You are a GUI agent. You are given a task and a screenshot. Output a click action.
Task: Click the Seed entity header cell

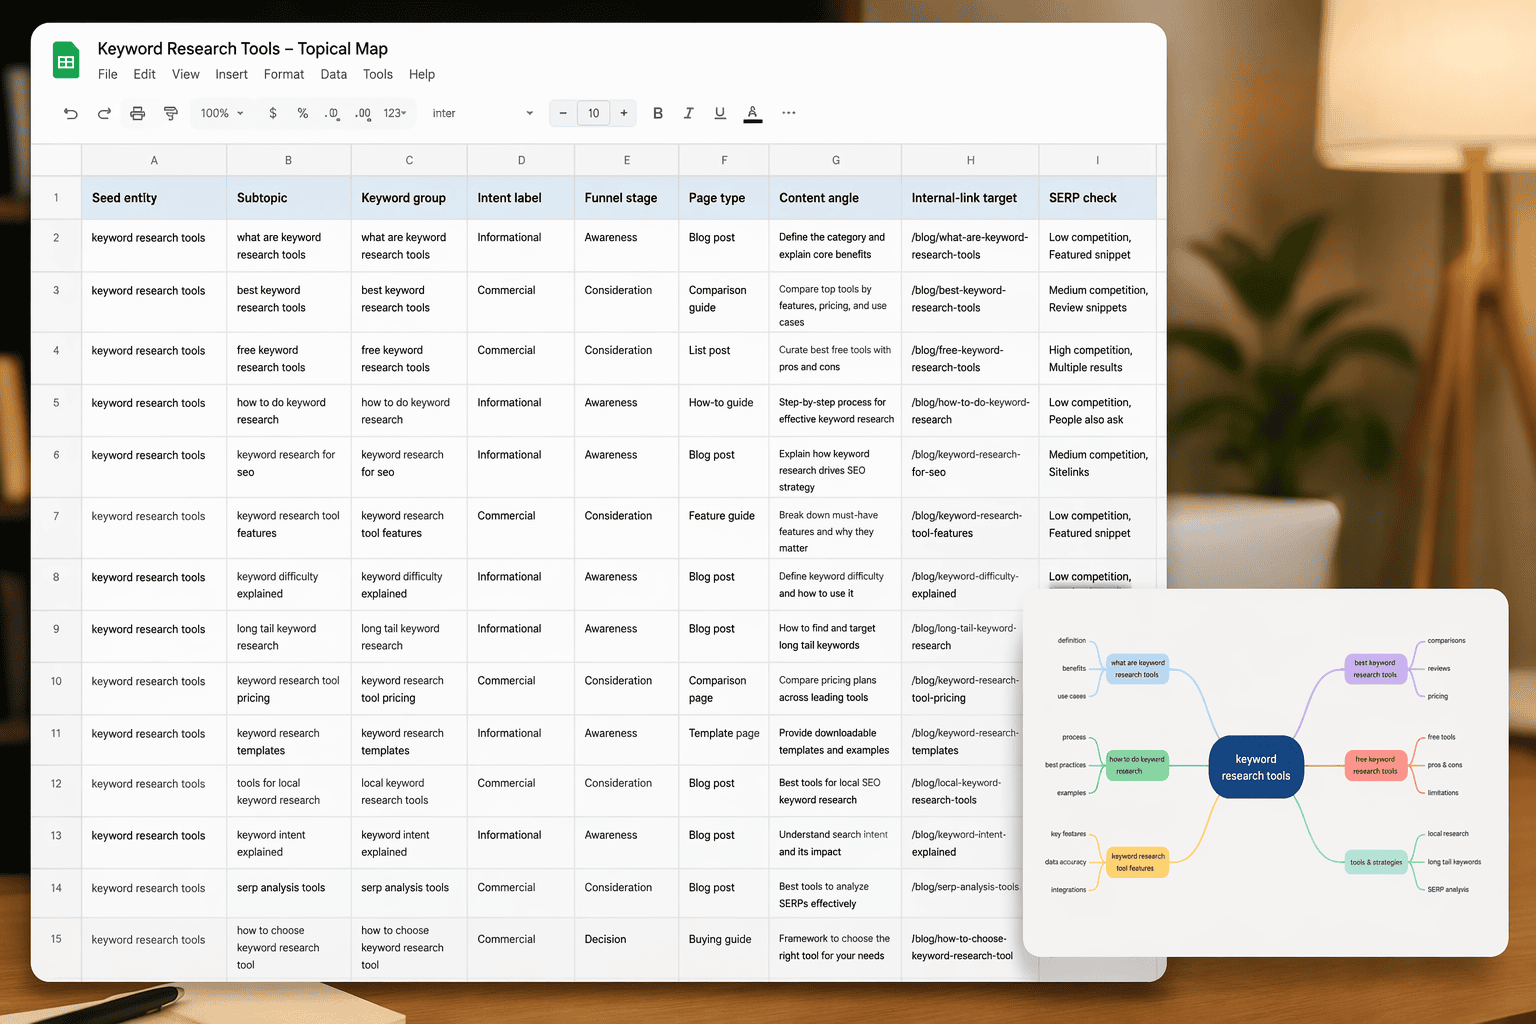coord(154,198)
